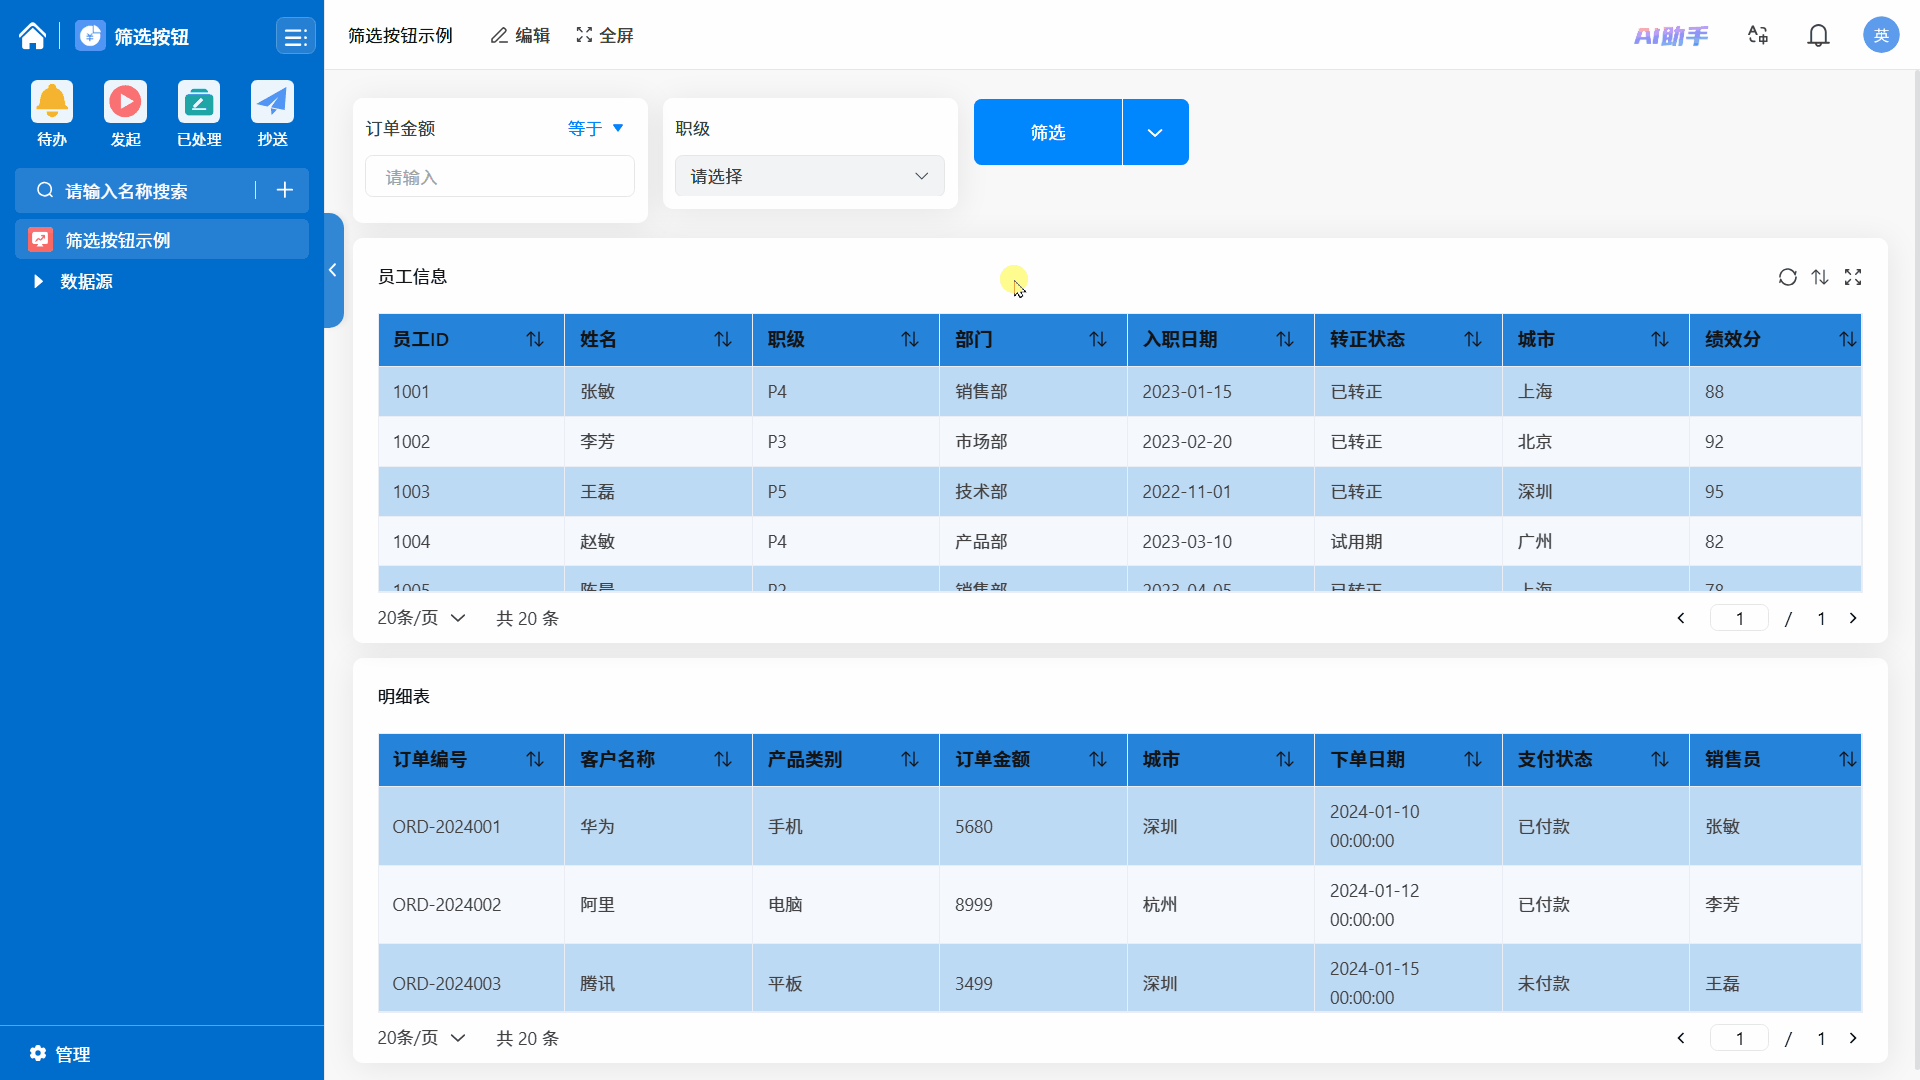Click the 编辑 edit pencil button
The width and height of the screenshot is (1920, 1080).
click(520, 36)
